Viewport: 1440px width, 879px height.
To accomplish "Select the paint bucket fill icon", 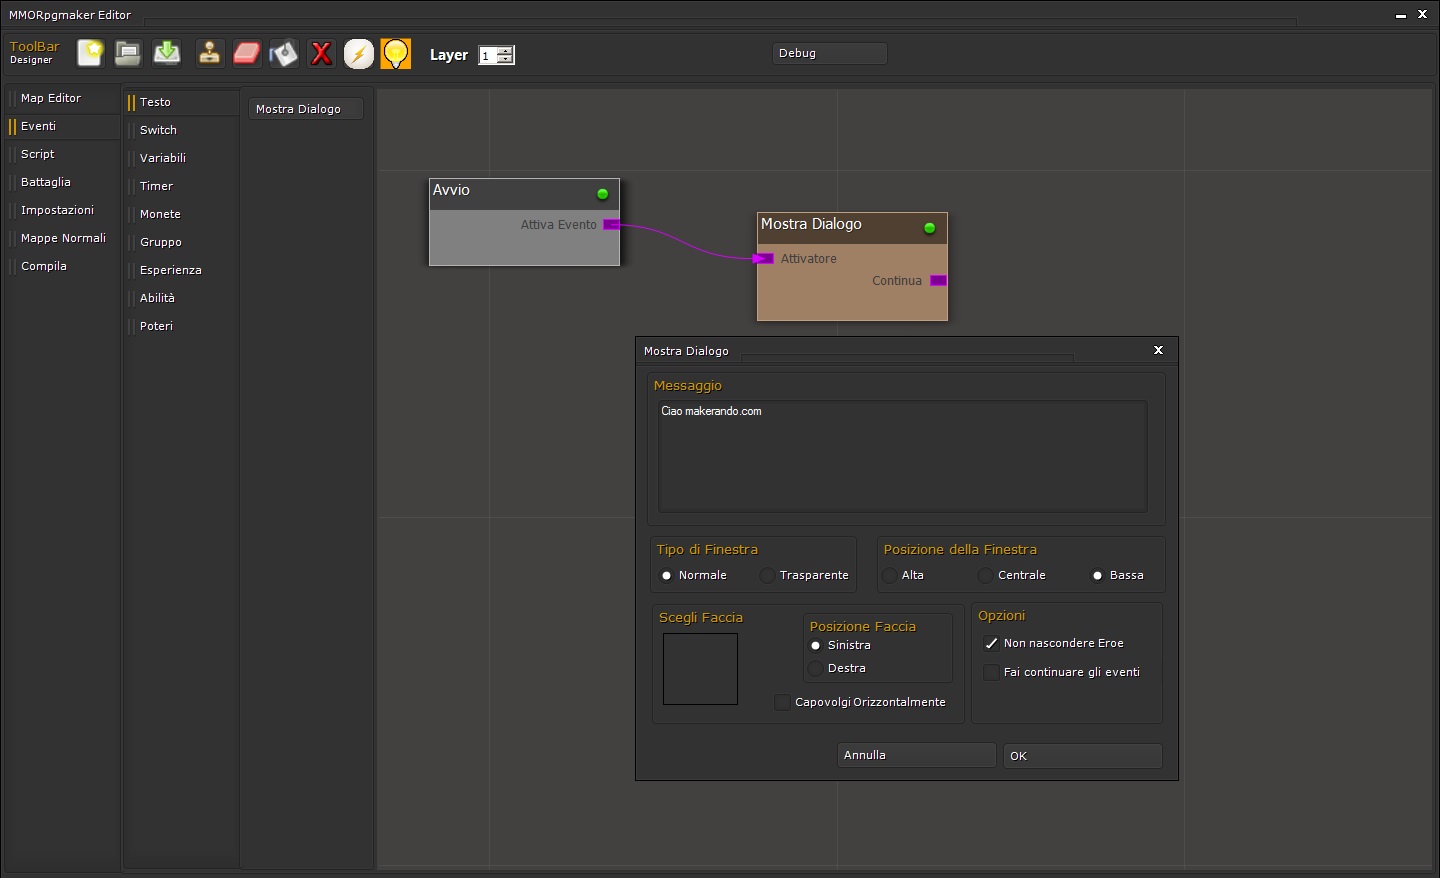I will point(284,53).
